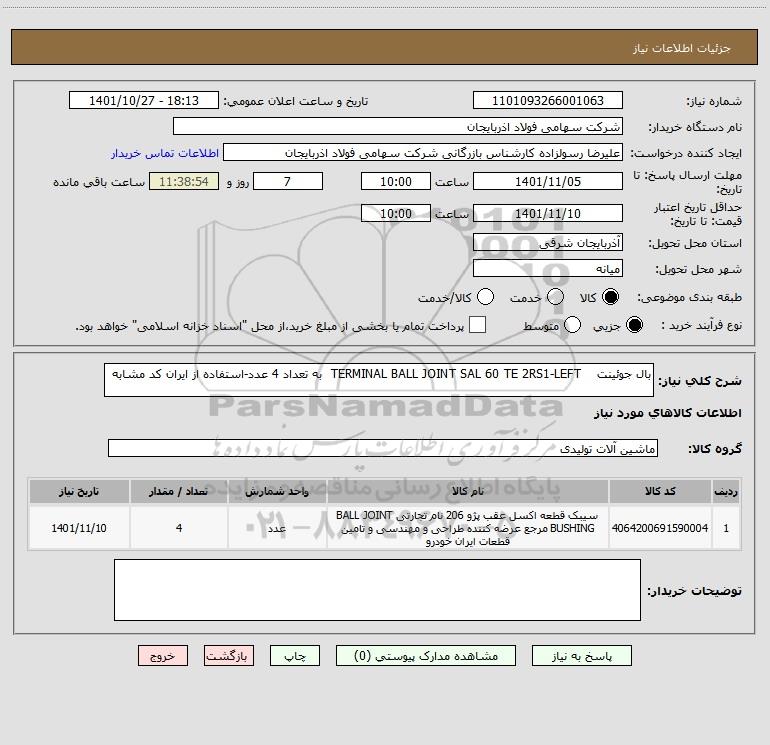Click the شرح کلی نیاز description box
This screenshot has width=770, height=745.
[x=379, y=380]
